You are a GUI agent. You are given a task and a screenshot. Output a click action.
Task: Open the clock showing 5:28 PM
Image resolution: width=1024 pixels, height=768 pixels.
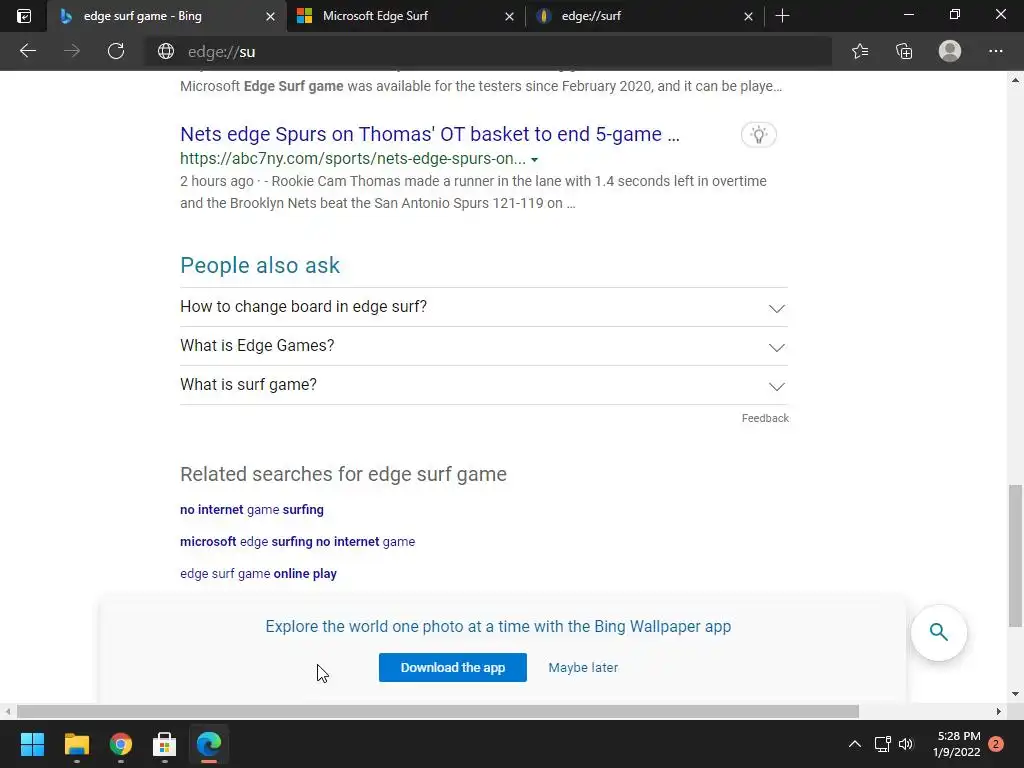coord(957,744)
